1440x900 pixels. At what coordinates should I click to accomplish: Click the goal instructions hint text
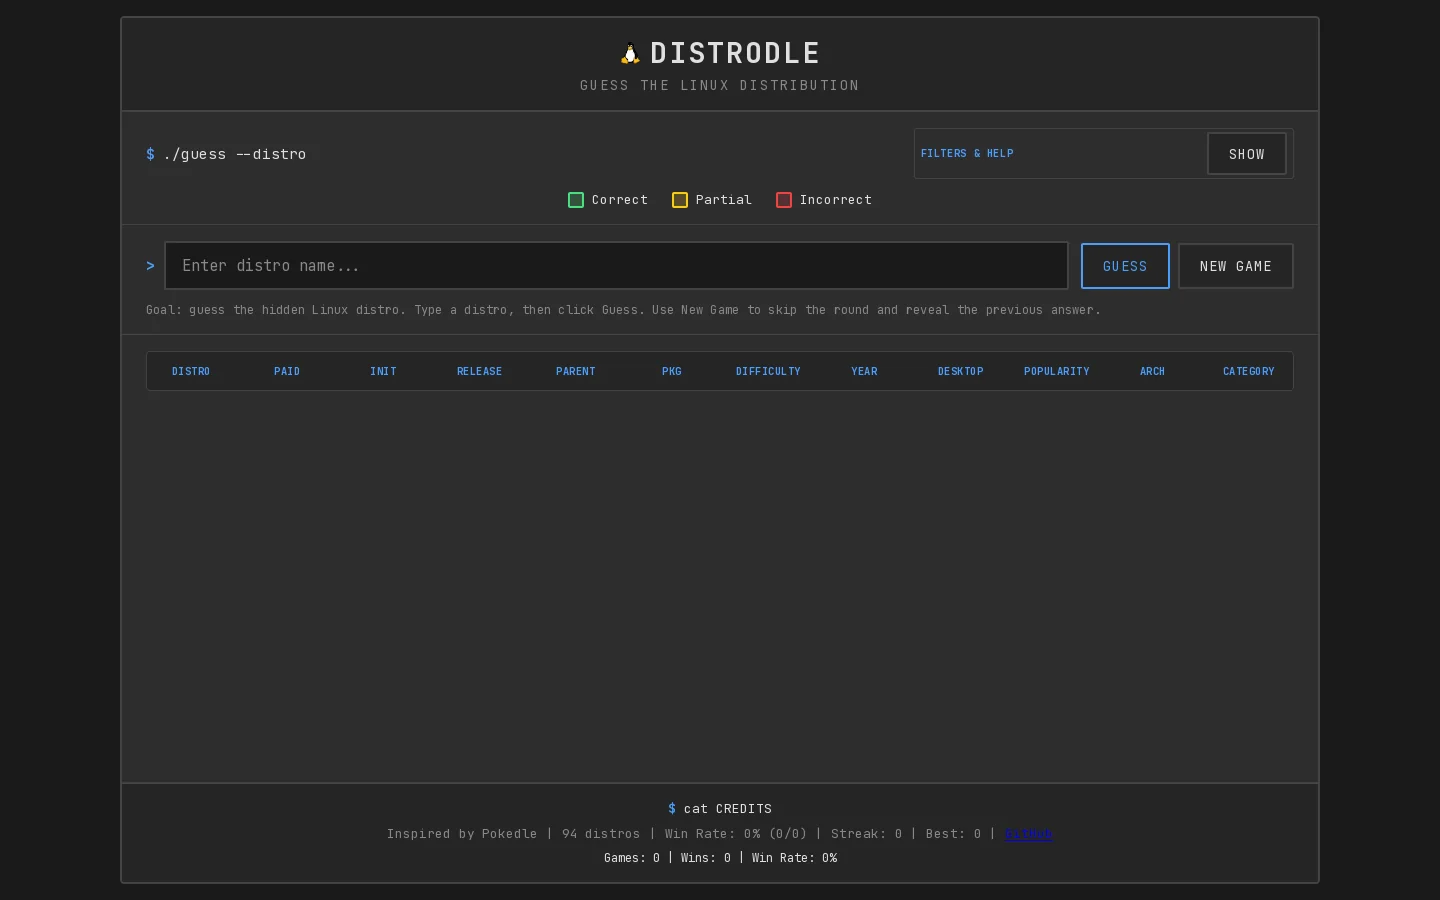(623, 310)
